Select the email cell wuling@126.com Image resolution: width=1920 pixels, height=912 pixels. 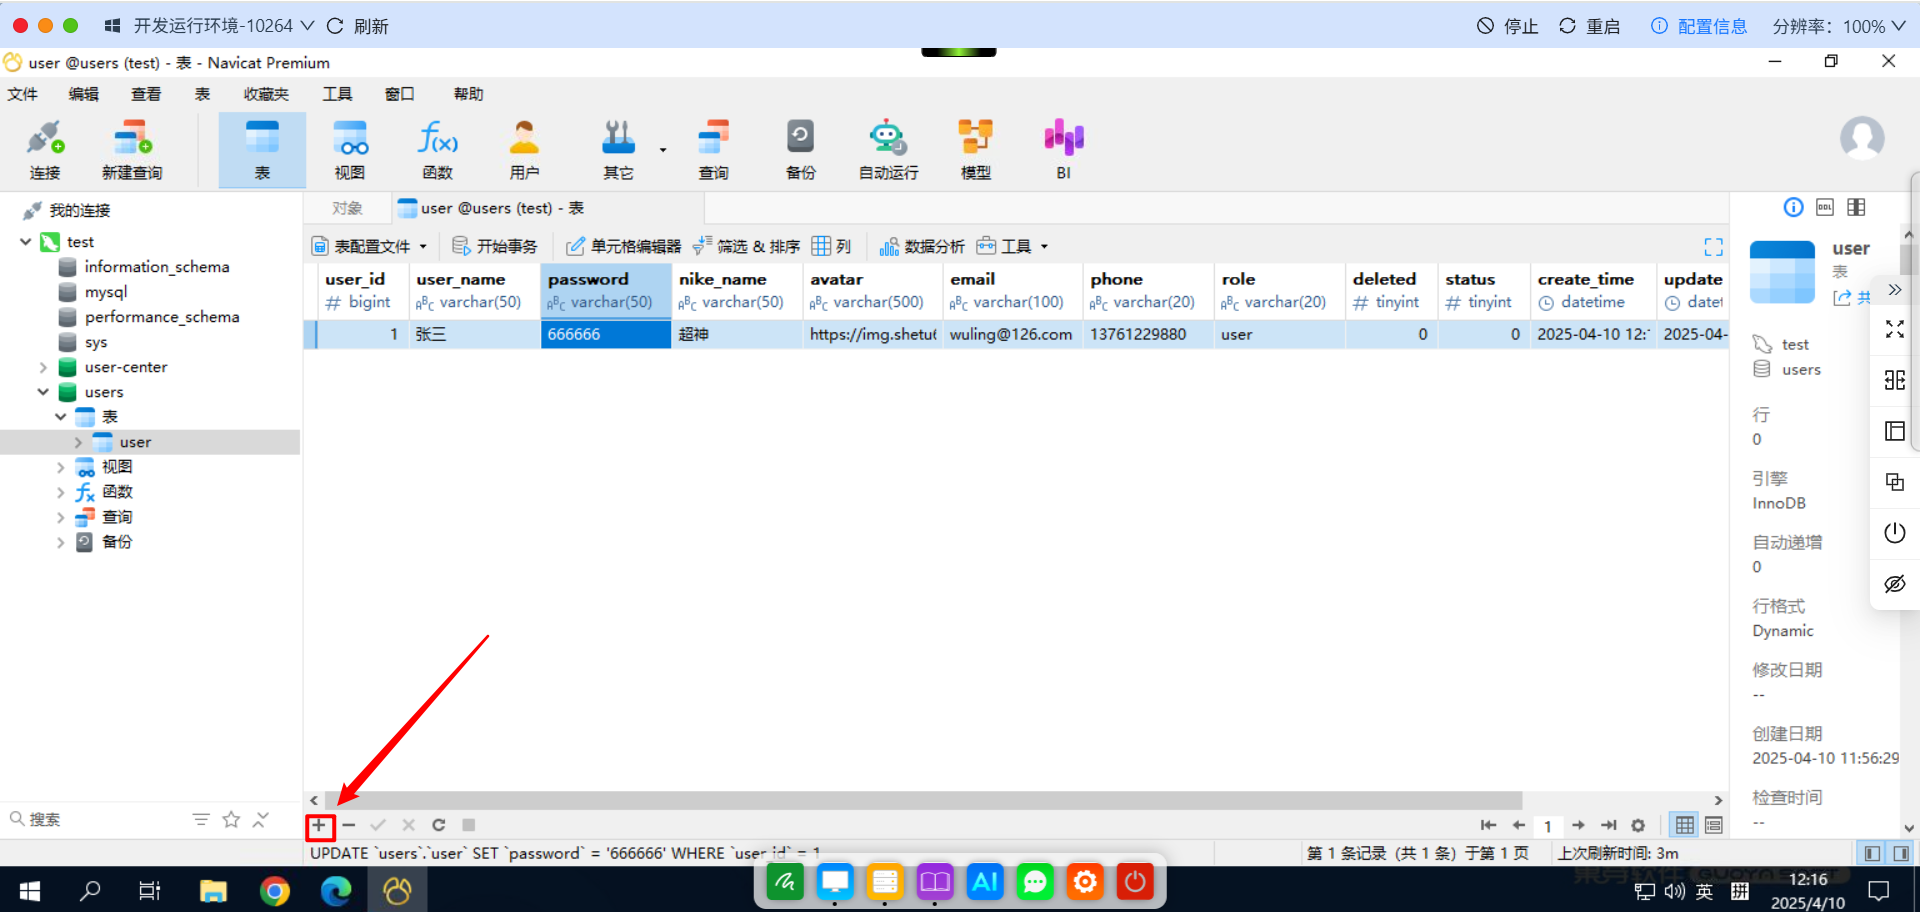(x=1012, y=334)
